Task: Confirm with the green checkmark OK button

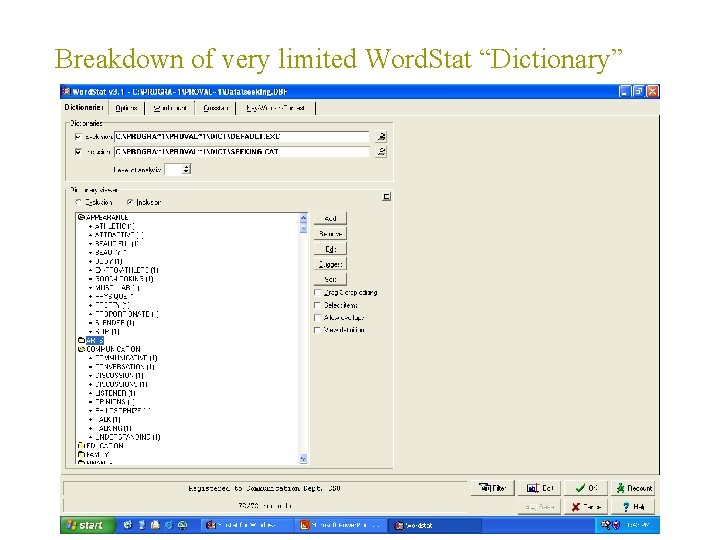Action: click(586, 488)
